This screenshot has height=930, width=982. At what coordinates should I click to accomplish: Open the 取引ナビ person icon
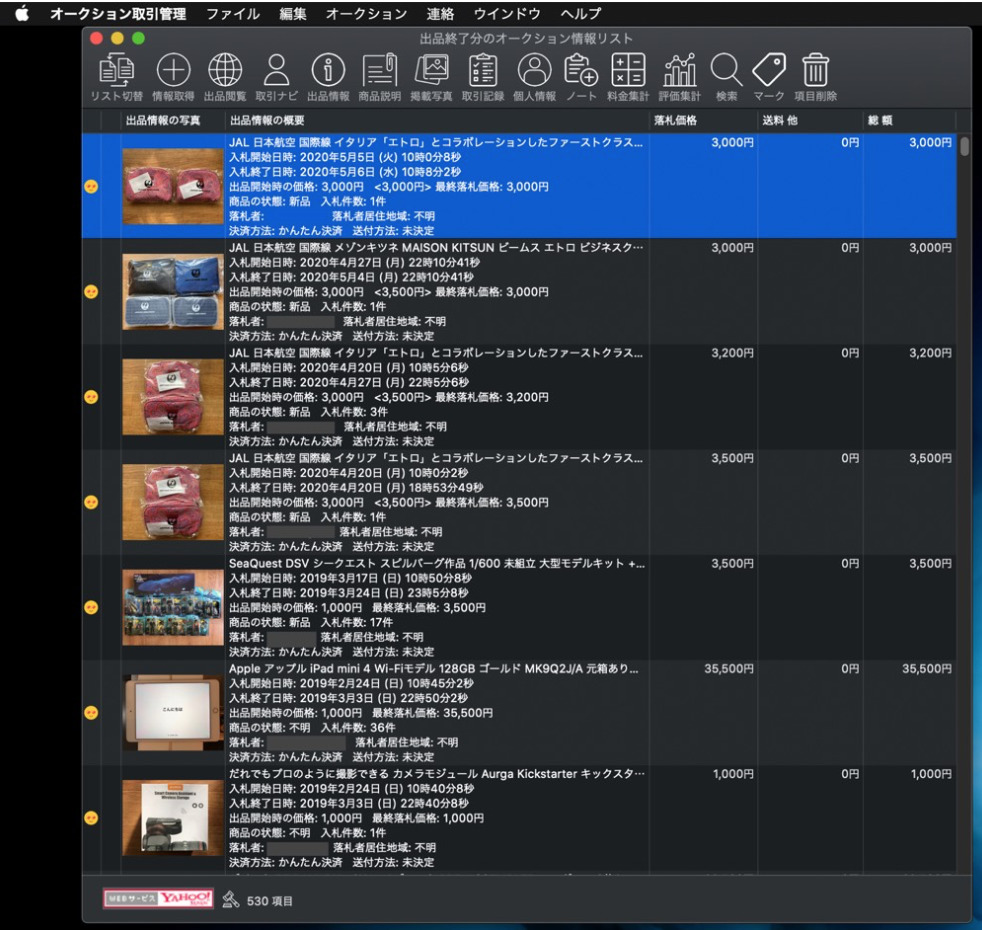click(276, 70)
